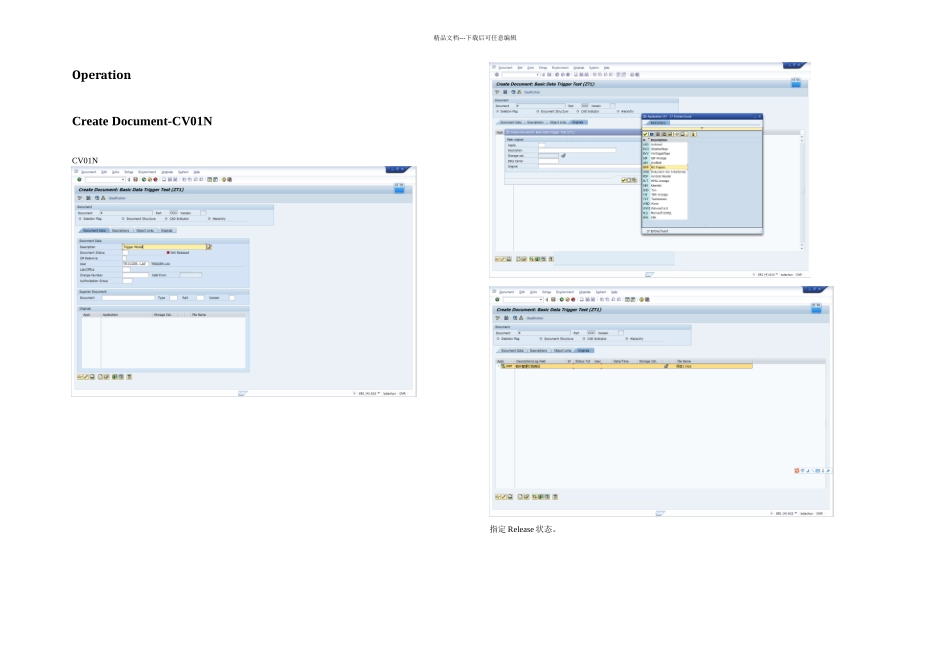Click the green Enter checkmark in left SAP window
This screenshot has width=950, height=672.
pyautogui.click(x=79, y=179)
